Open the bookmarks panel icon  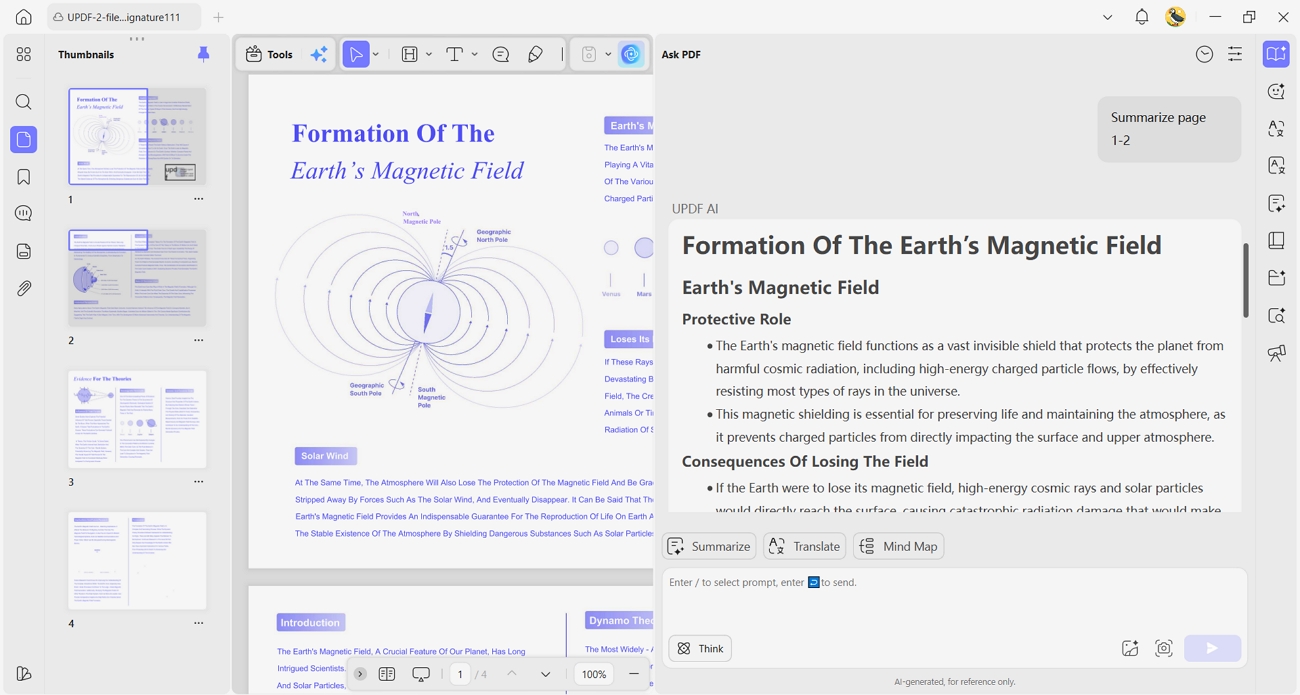click(24, 177)
